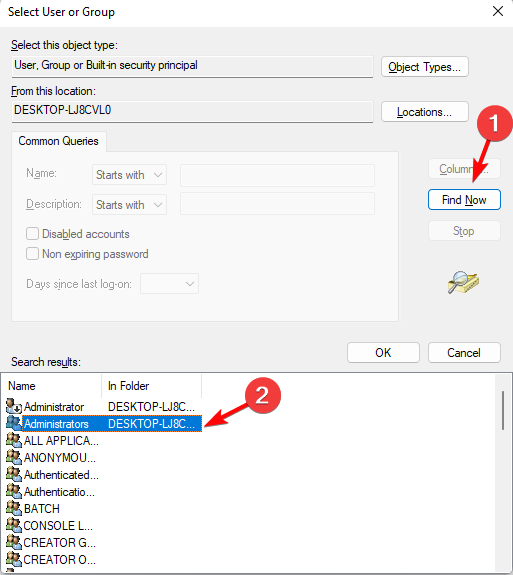Open the Name Starts with dropdown
Screen dimensions: 513x575
tap(129, 175)
